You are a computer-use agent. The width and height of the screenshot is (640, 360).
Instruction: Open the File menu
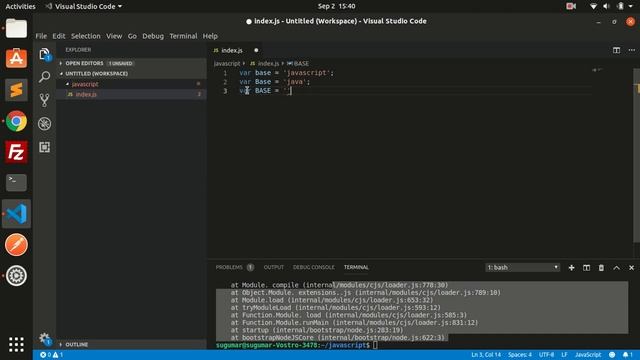point(41,36)
